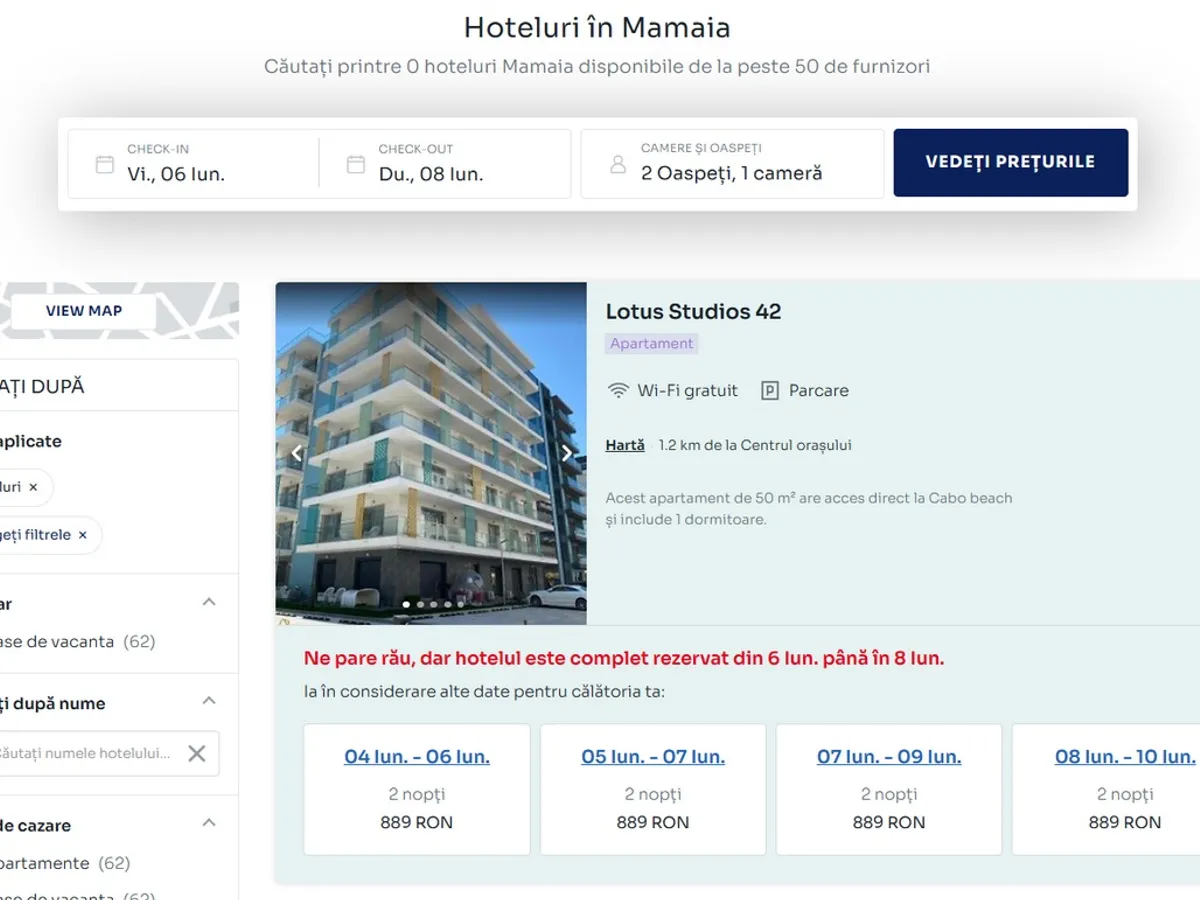Image resolution: width=1200 pixels, height=900 pixels.
Task: Click the Parcare parking icon
Action: 769,391
